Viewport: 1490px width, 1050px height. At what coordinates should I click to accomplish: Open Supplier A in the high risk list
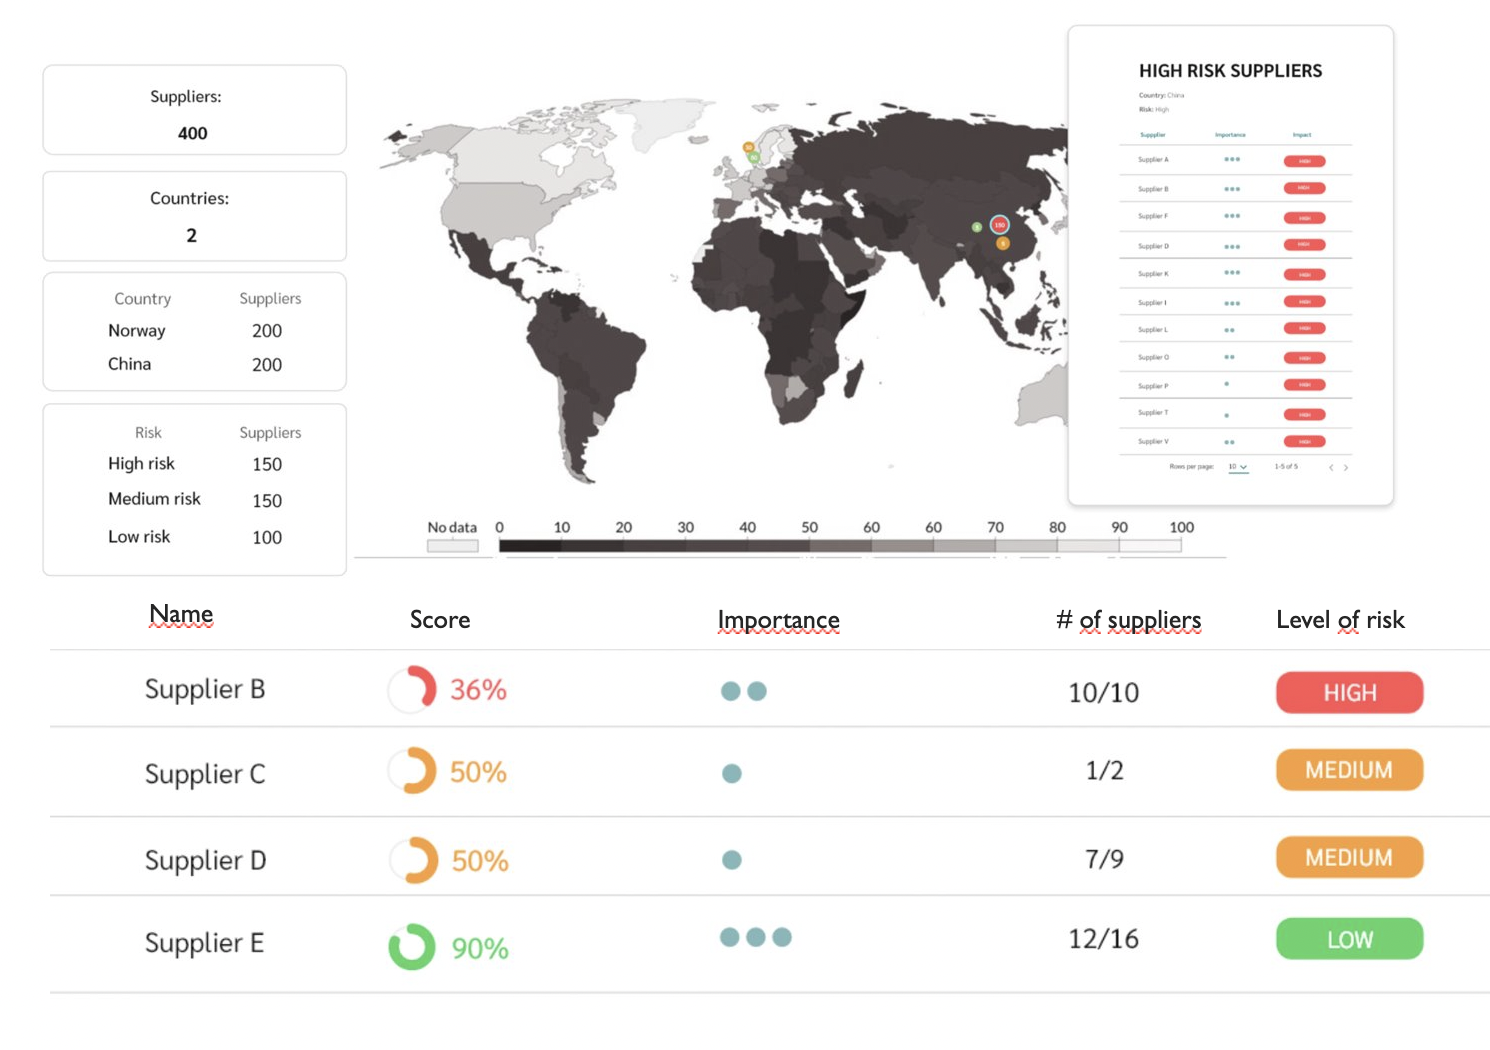click(1153, 160)
